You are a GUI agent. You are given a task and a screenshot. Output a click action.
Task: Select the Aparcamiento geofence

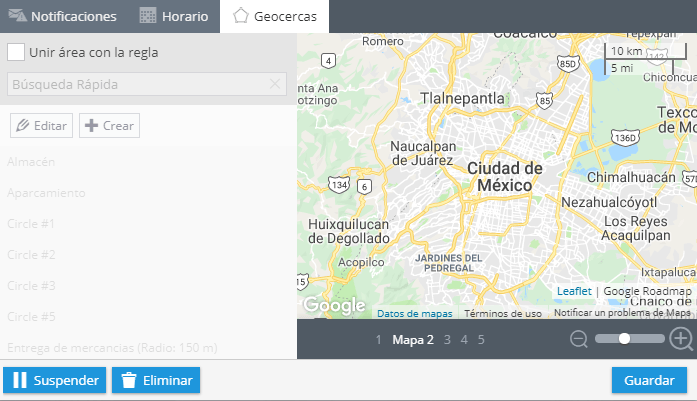(46, 193)
